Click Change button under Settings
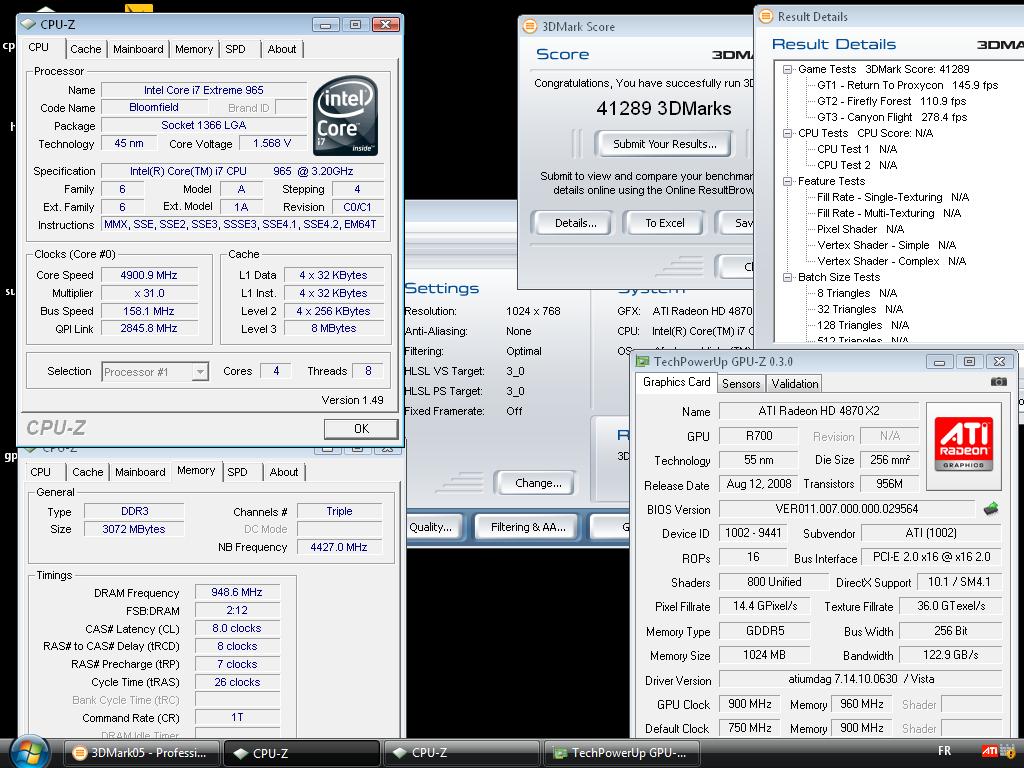This screenshot has width=1024, height=768. click(x=537, y=483)
